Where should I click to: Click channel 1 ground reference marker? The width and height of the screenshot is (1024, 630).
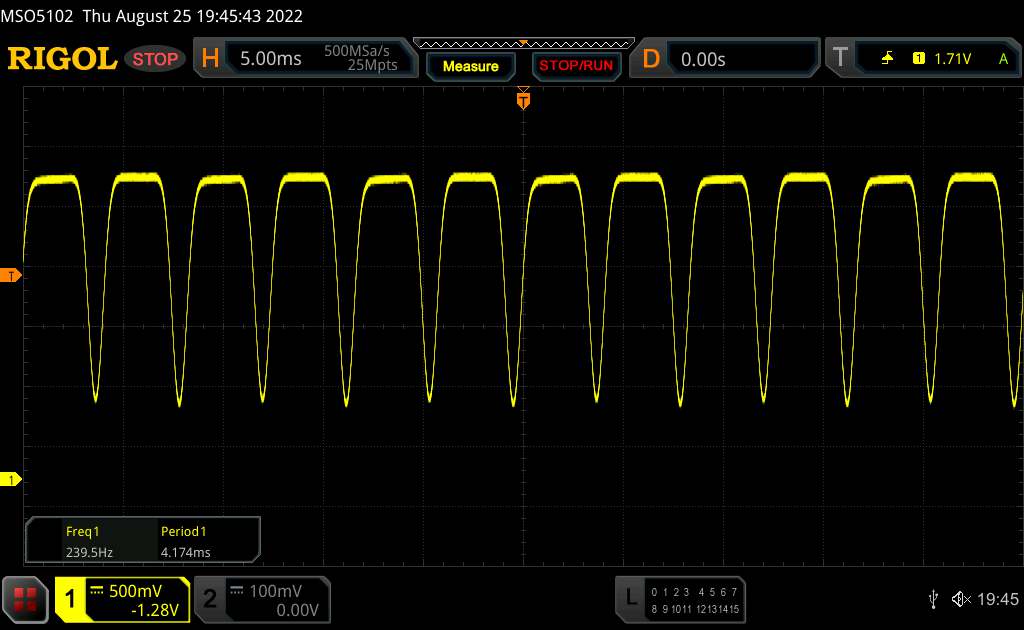tap(10, 479)
